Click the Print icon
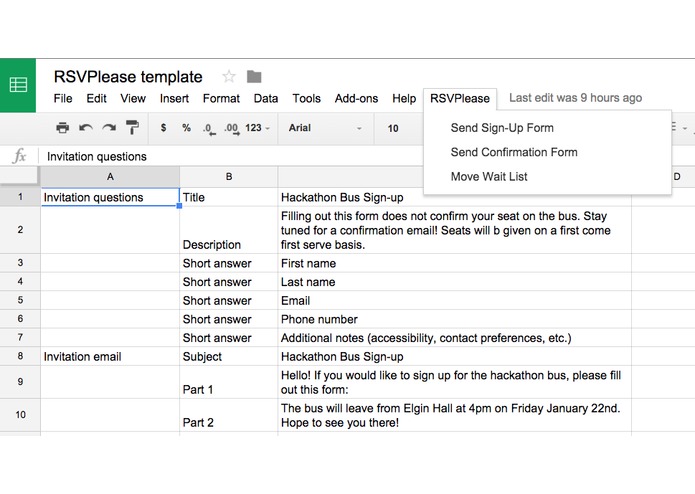The image size is (695, 494). [x=62, y=128]
